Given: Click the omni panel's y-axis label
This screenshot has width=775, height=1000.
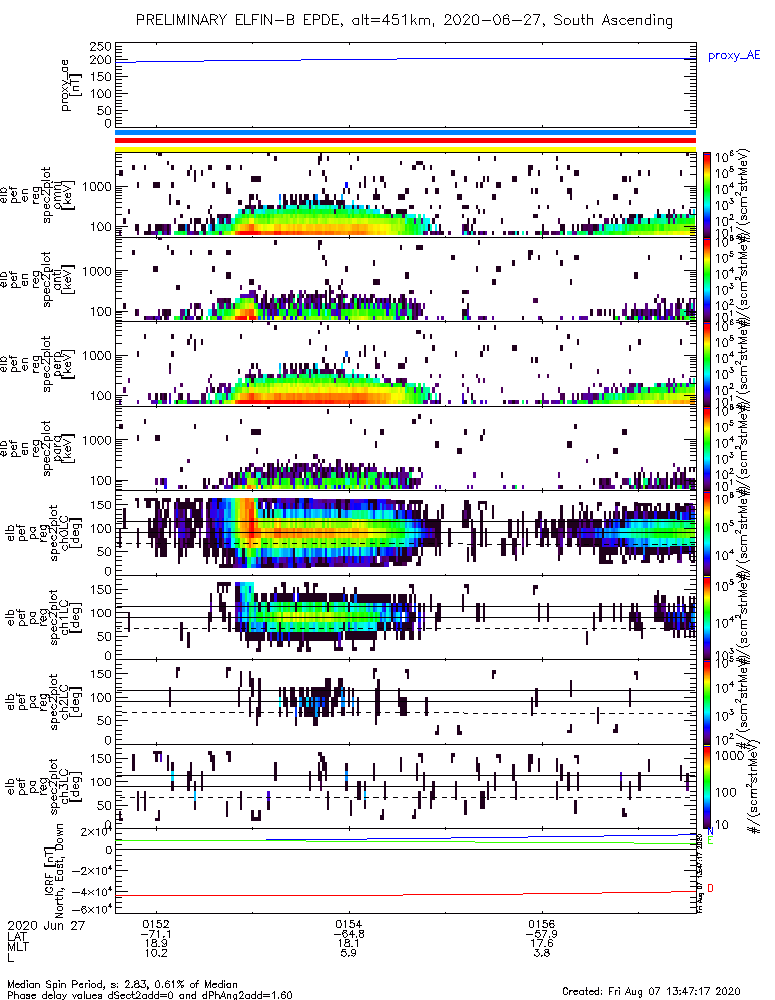Looking at the screenshot, I should 38,195.
